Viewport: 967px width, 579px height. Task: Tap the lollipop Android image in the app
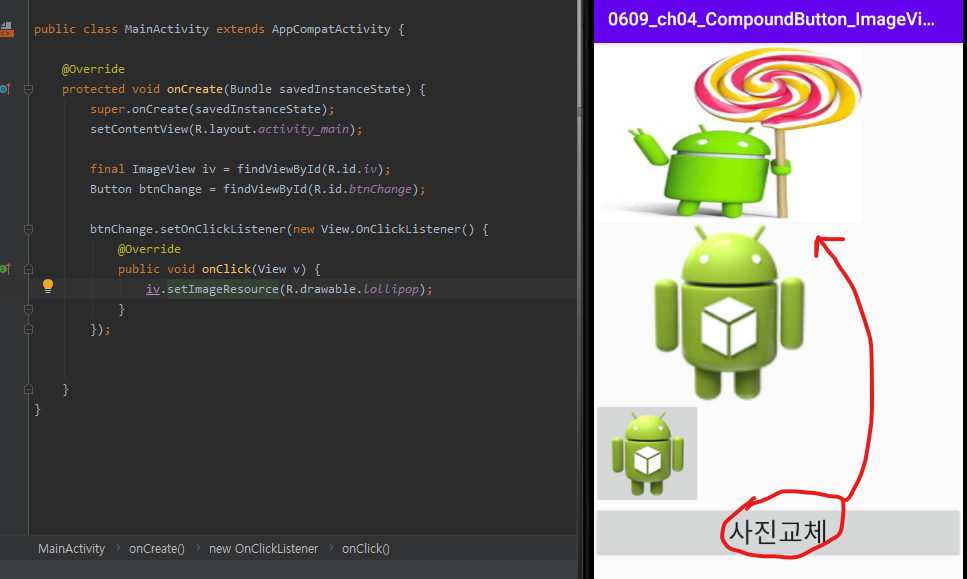[731, 134]
